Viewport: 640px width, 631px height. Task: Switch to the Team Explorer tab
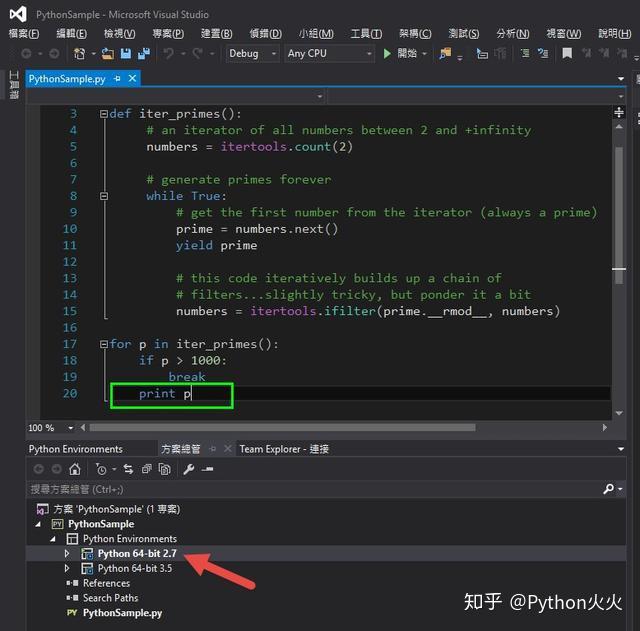[x=284, y=449]
